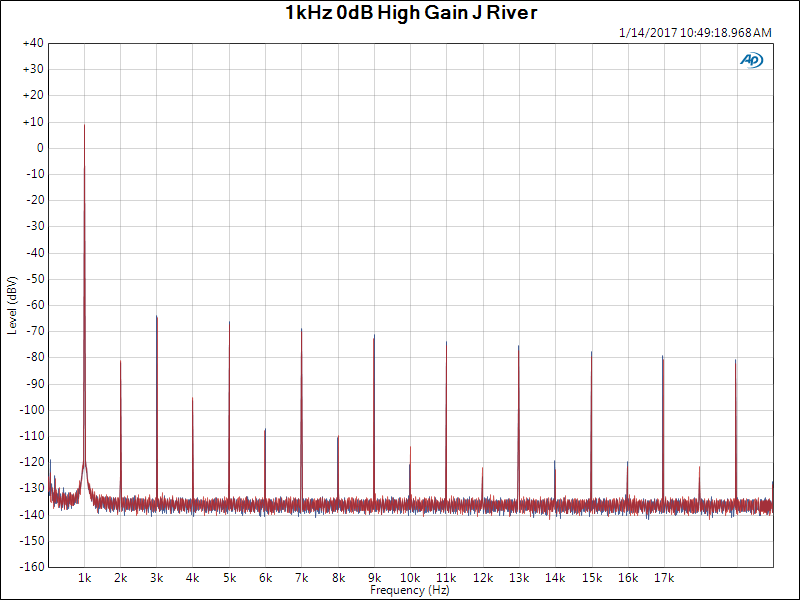Click the AP logo in the chart corner
This screenshot has height=600, width=800.
point(752,60)
